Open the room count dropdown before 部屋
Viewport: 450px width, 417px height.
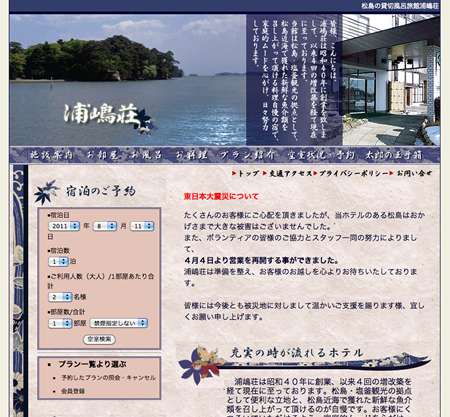[x=60, y=323]
